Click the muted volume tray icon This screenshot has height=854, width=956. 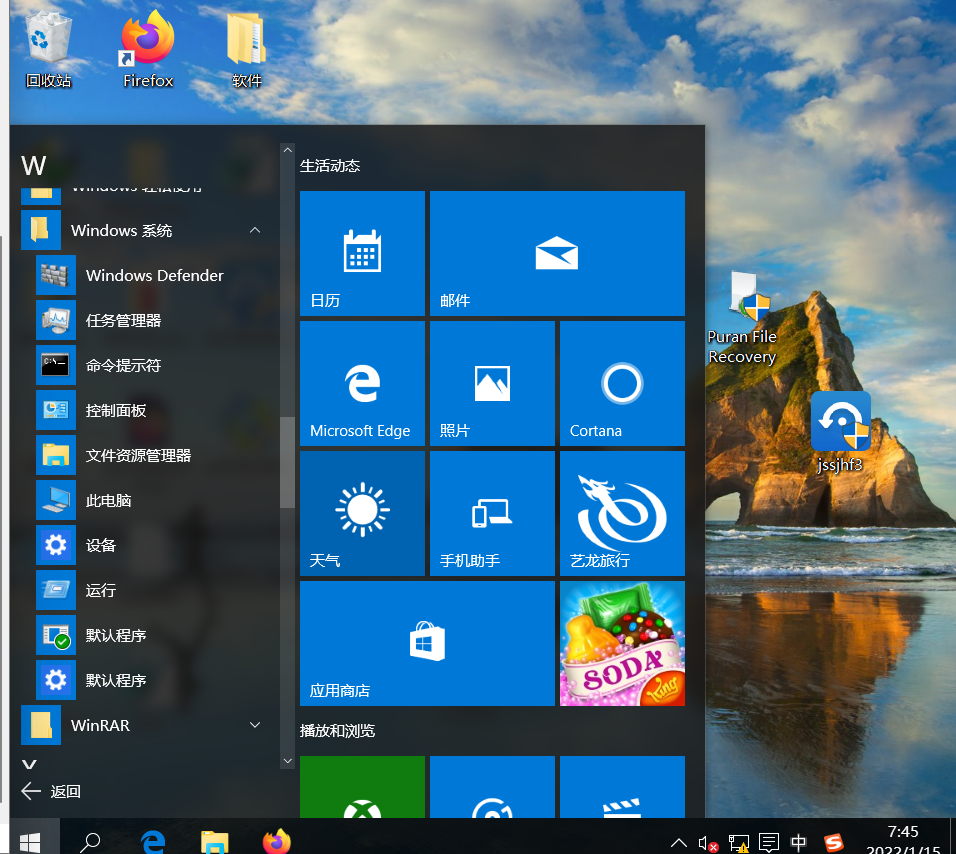click(x=708, y=844)
